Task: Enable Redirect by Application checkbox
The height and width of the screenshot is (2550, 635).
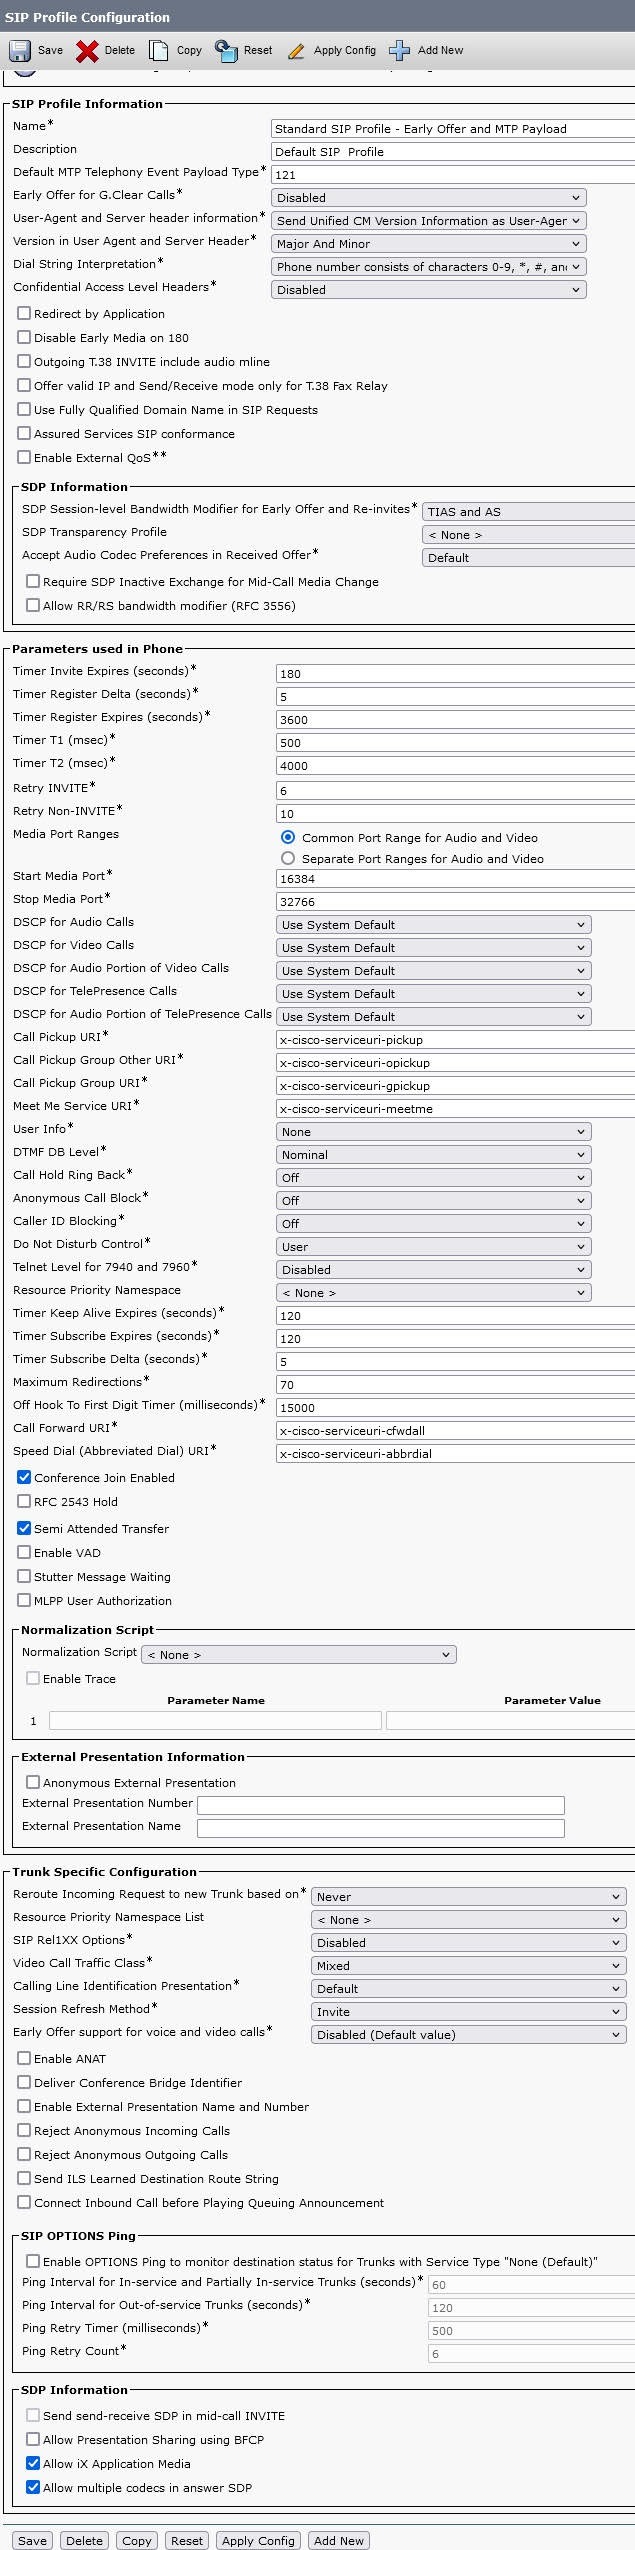Action: click(24, 313)
